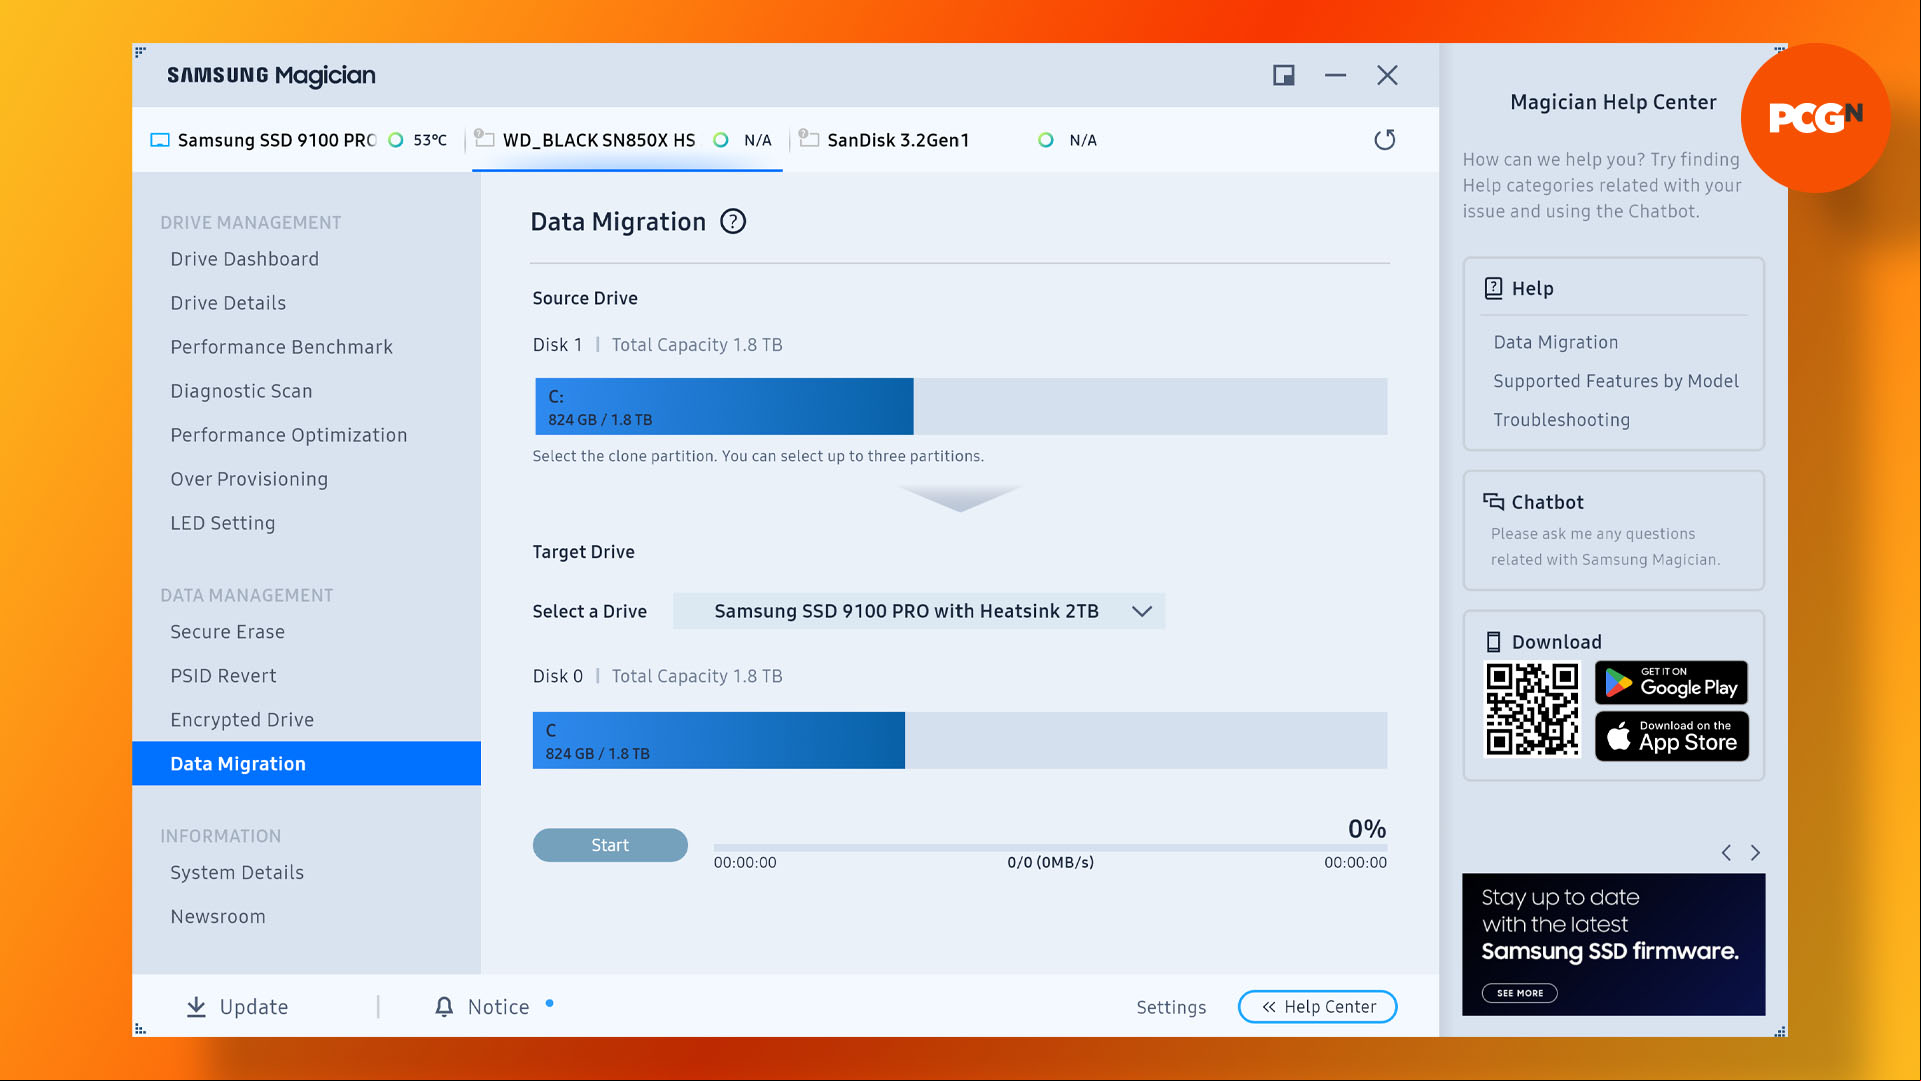Image resolution: width=1921 pixels, height=1081 pixels.
Task: Click Disk 0 Total Capacity 1.8 TB
Action: tap(657, 676)
